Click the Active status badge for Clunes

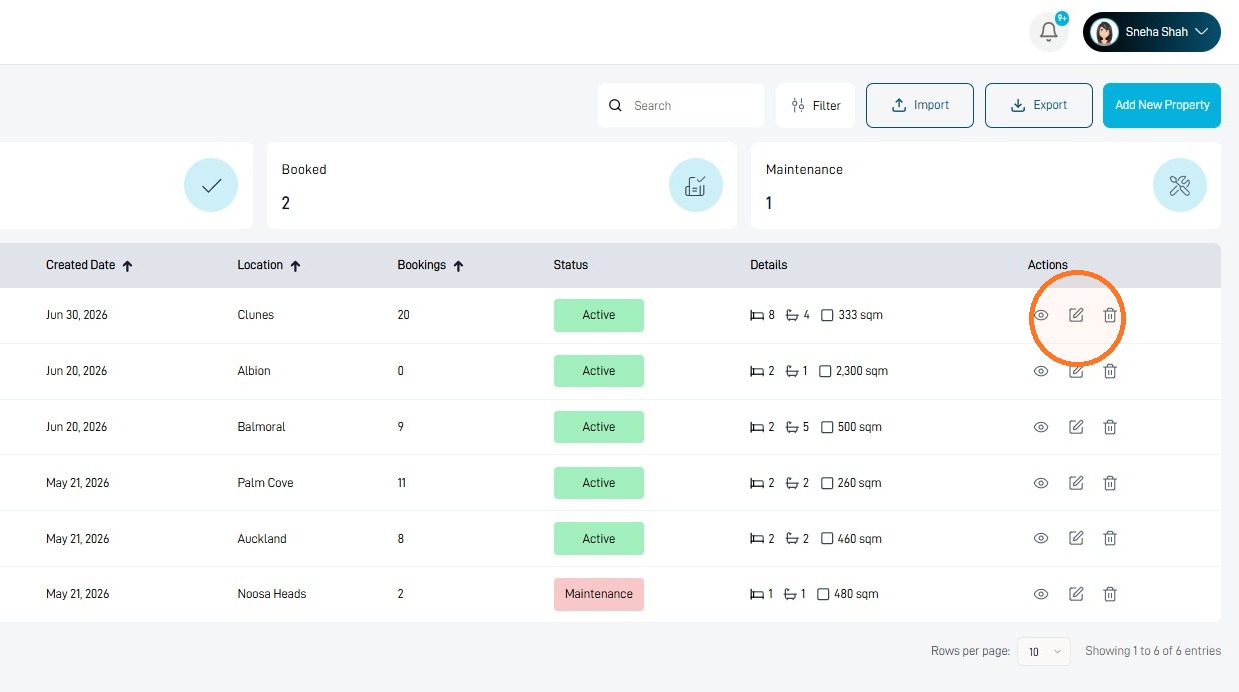599,315
